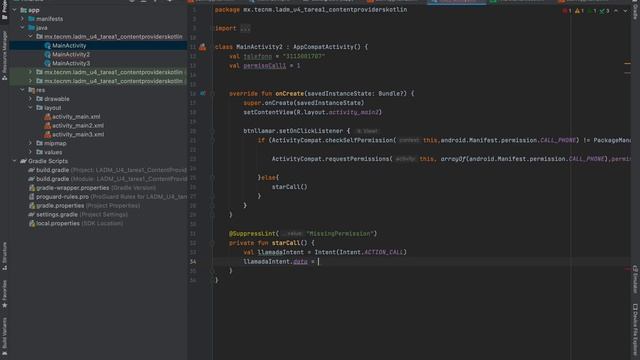Screen dimensions: 640x360
Task: Click the manifests folder icon
Action: [31, 19]
